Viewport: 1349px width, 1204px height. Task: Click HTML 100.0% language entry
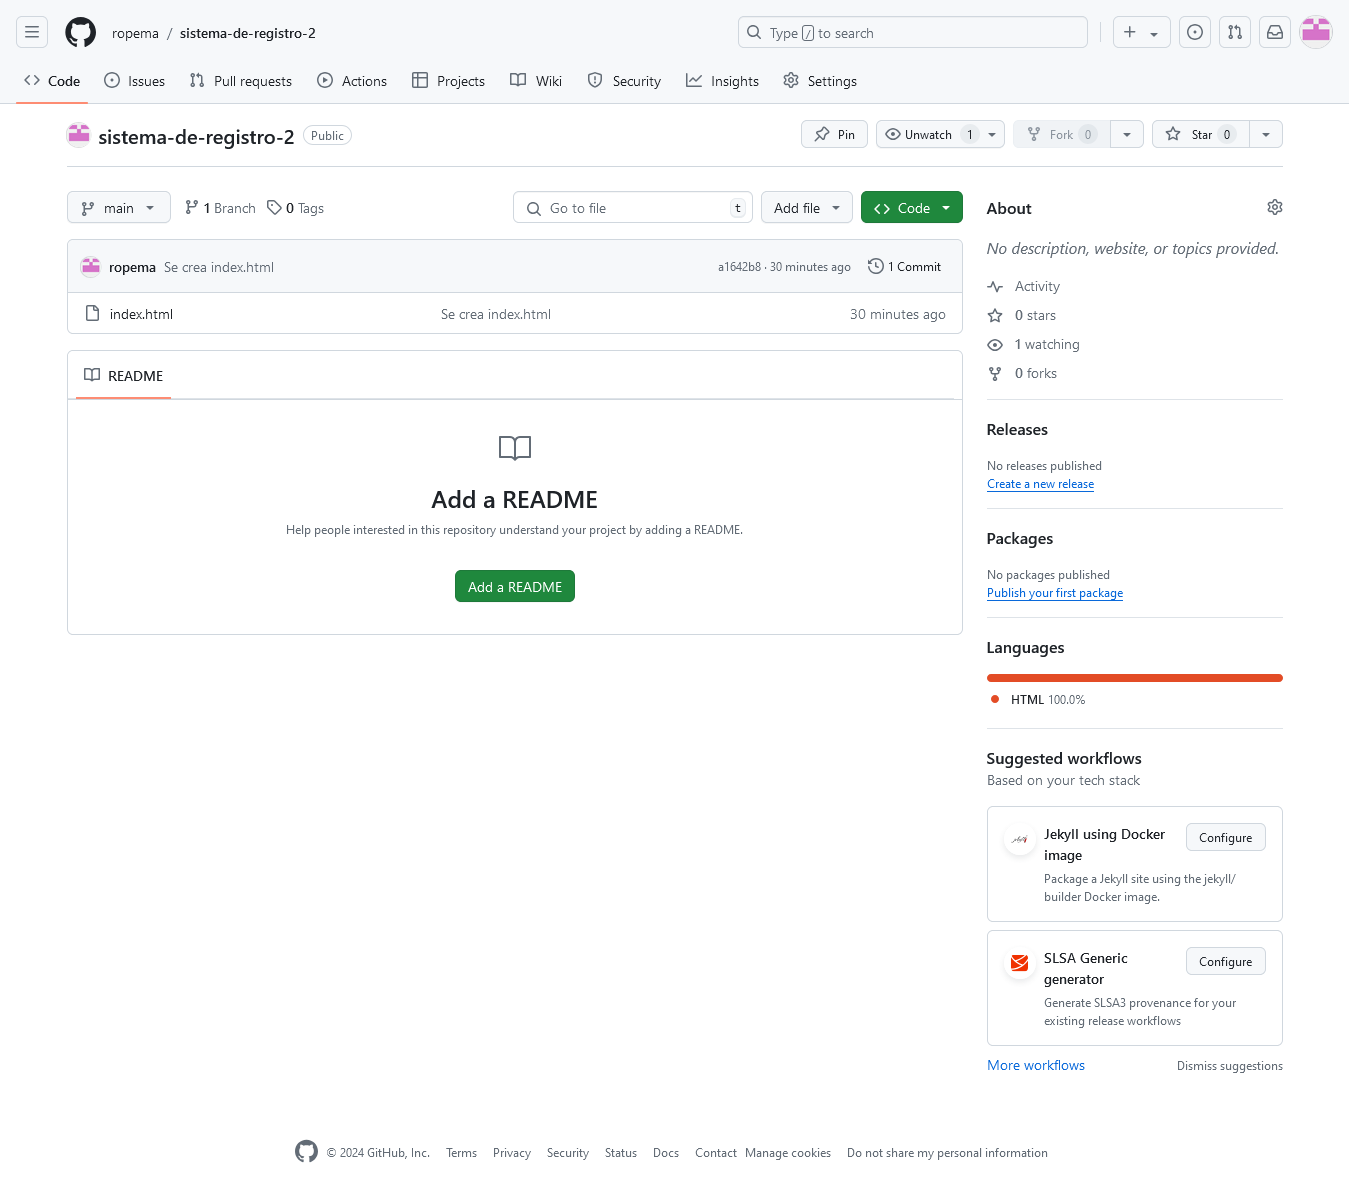click(x=1038, y=700)
